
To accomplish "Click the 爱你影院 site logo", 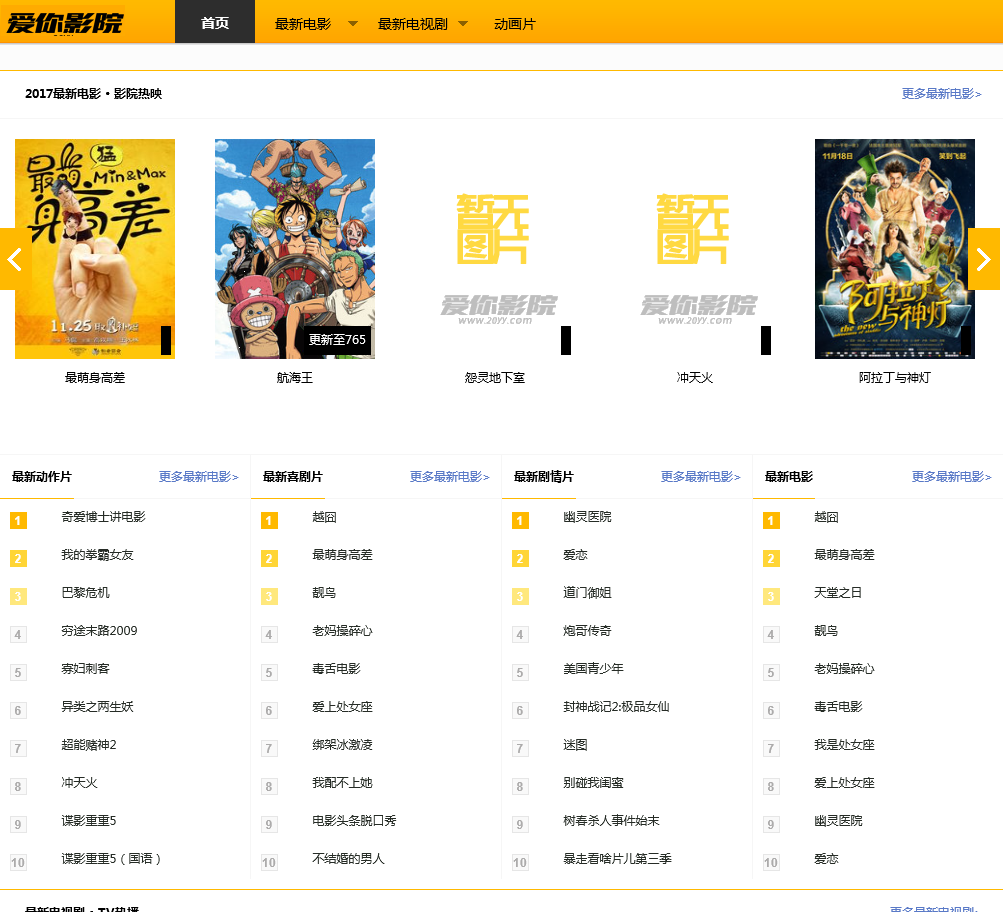I will [64, 23].
